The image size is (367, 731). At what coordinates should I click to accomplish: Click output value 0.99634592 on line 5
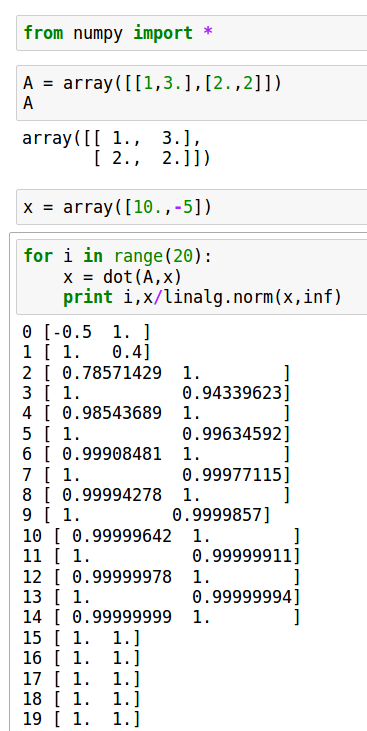point(232,434)
